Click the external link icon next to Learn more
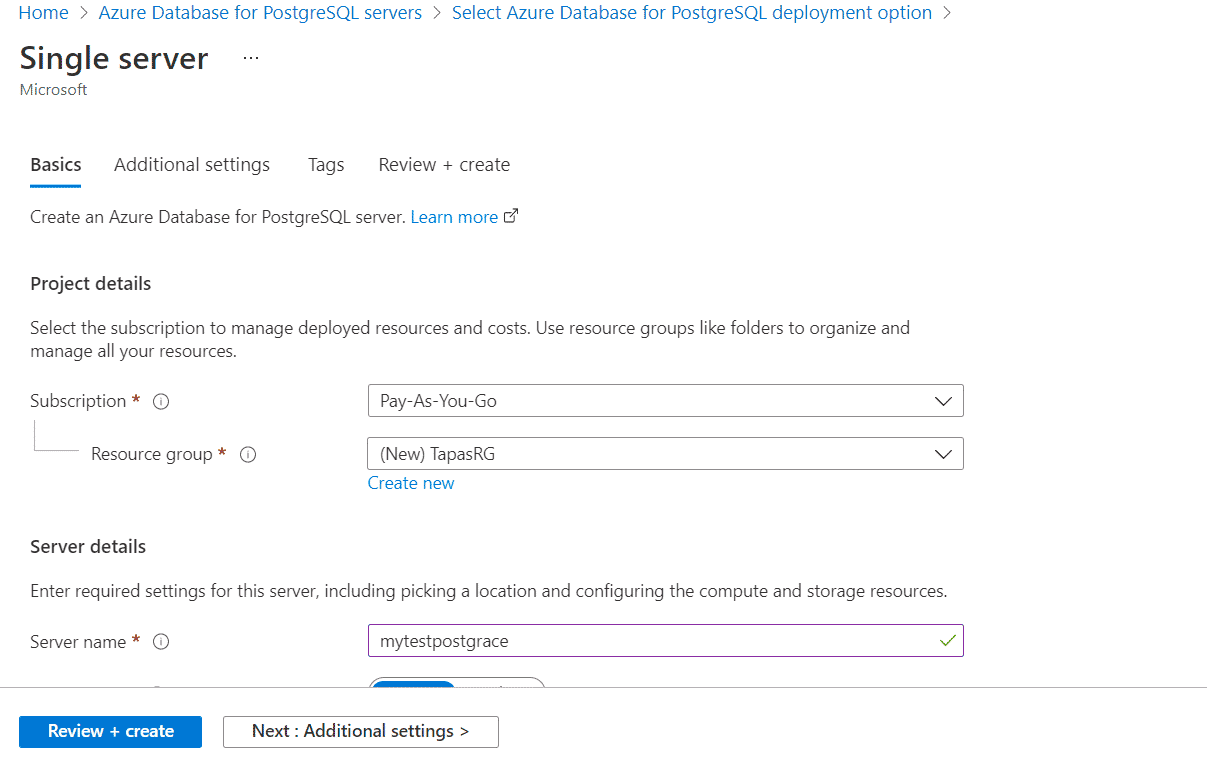Screen dimensions: 1207x757 pos(511,216)
